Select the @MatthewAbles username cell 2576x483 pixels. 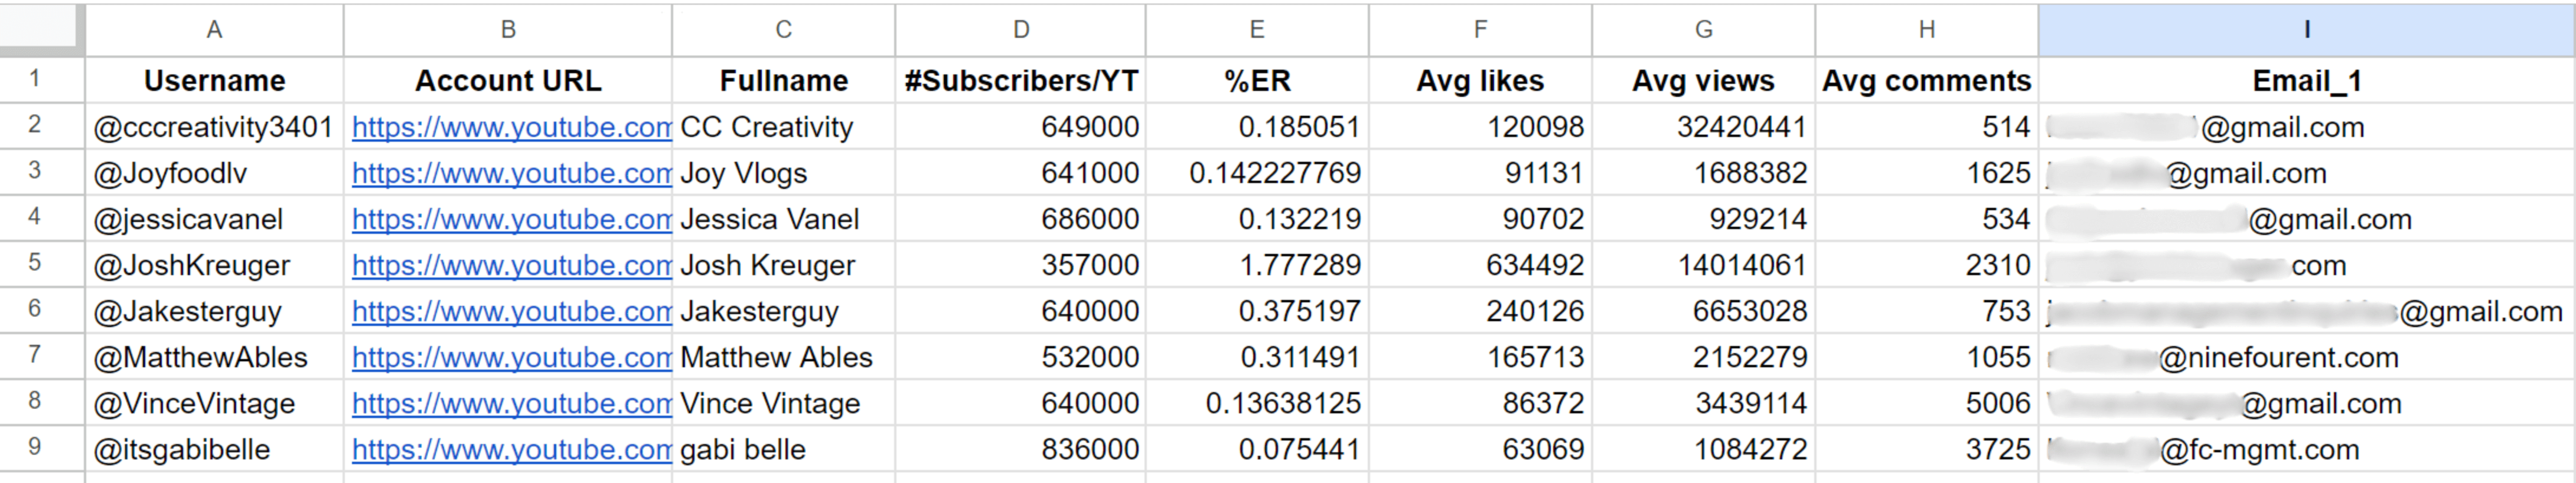[x=201, y=358]
